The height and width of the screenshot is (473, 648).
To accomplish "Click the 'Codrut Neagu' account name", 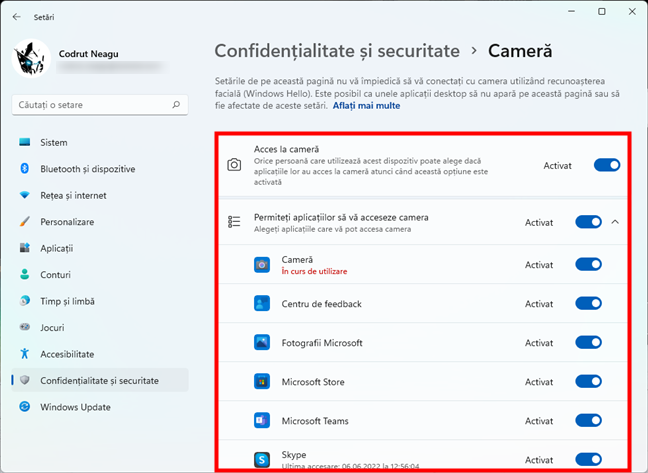I will pos(88,54).
